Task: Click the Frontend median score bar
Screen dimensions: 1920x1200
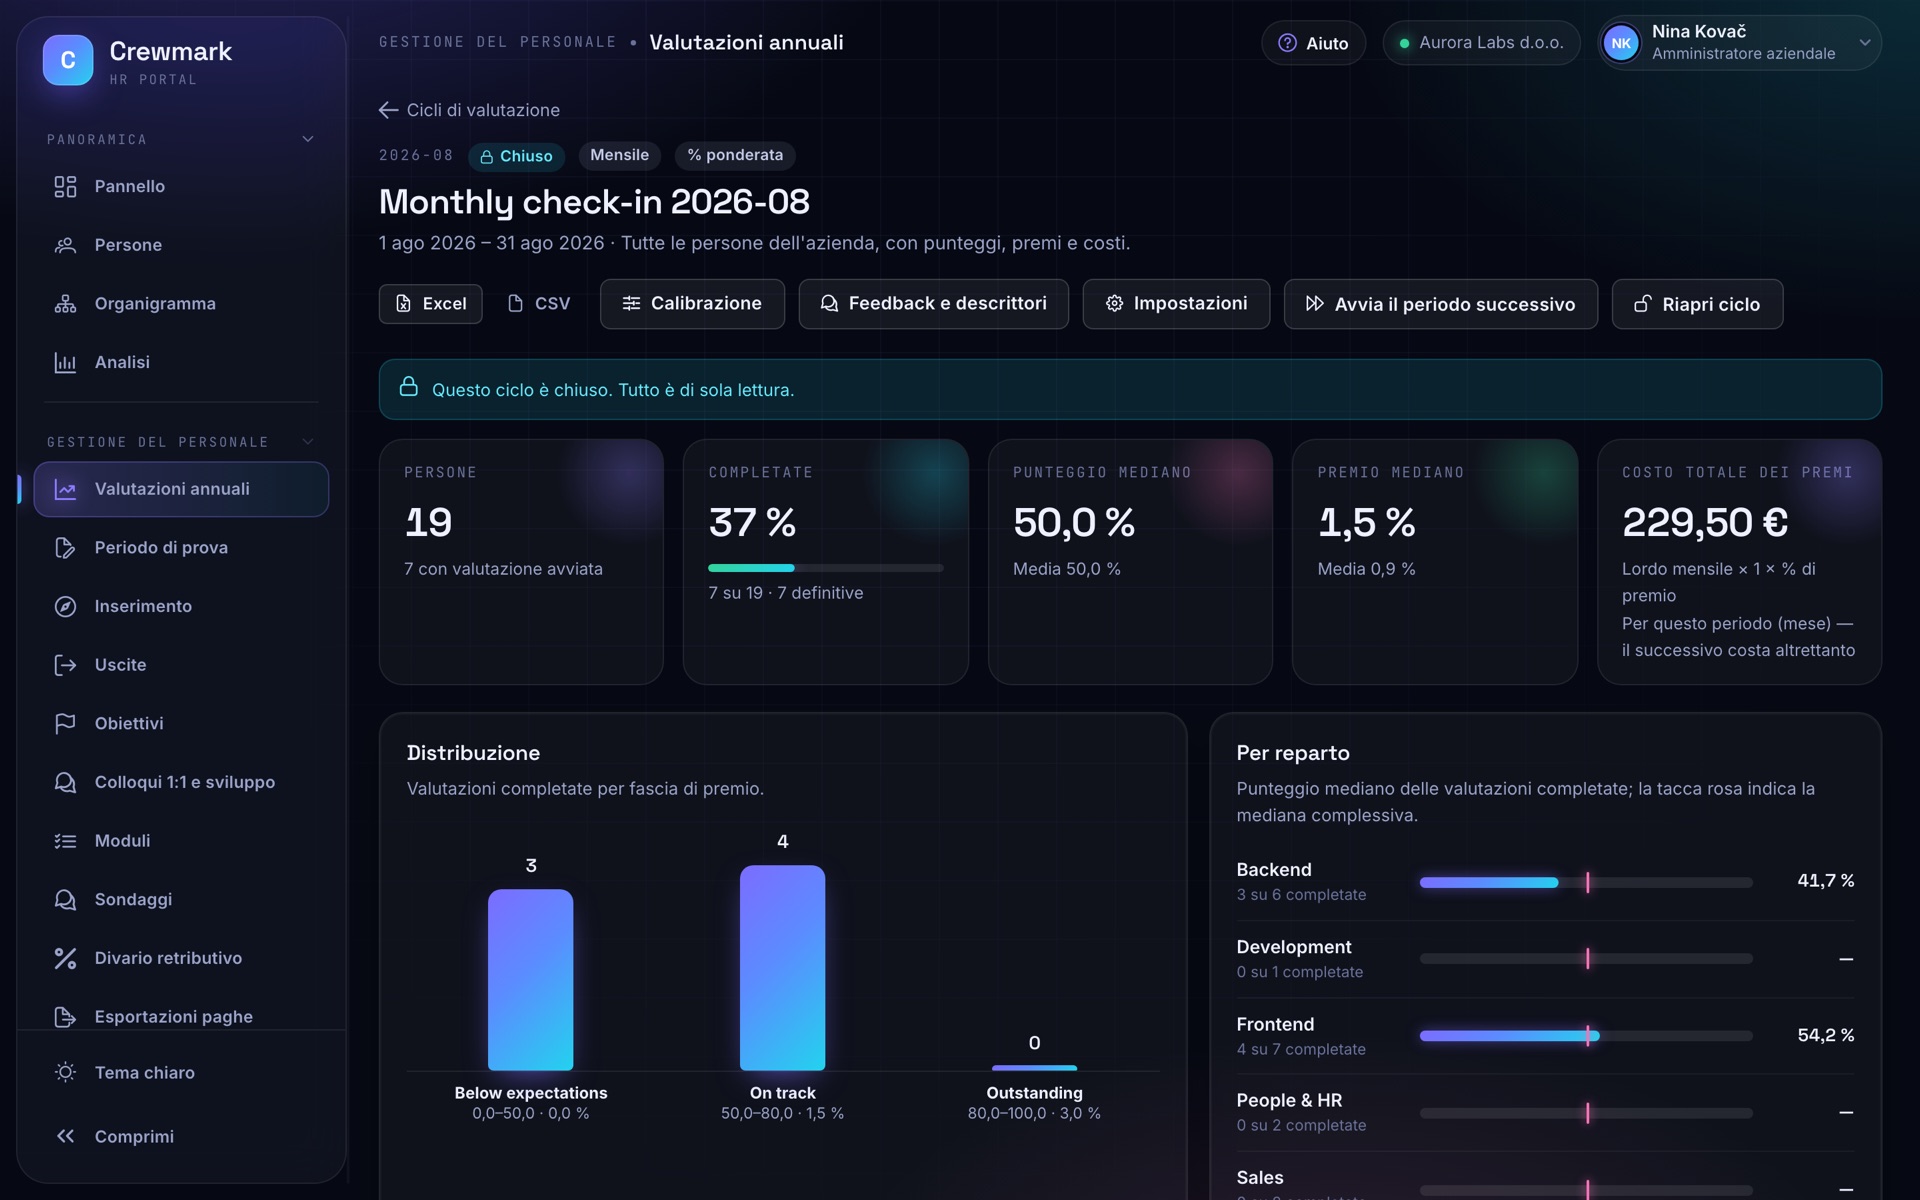Action: (1586, 1036)
